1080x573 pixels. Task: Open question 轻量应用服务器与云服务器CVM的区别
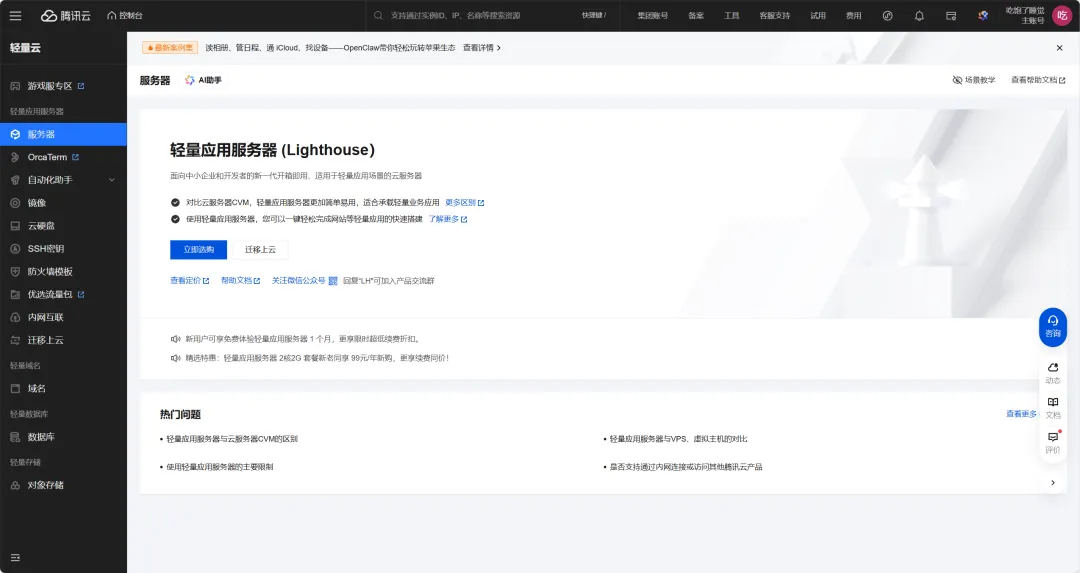(x=231, y=439)
